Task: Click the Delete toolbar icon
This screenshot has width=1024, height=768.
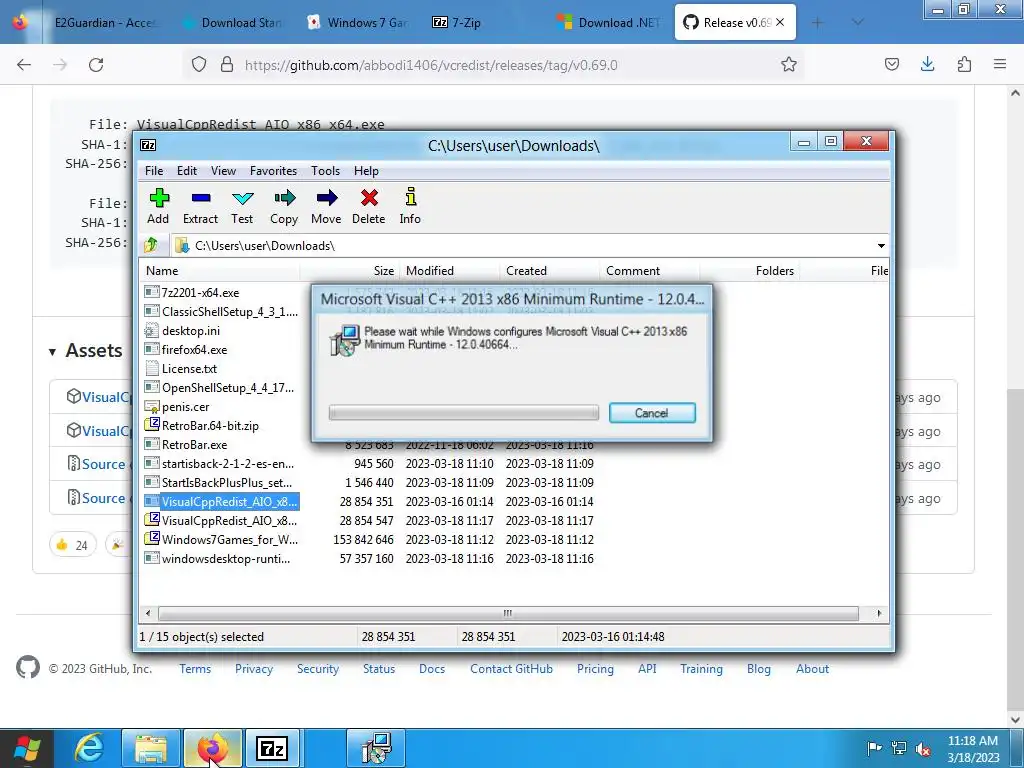Action: (368, 206)
